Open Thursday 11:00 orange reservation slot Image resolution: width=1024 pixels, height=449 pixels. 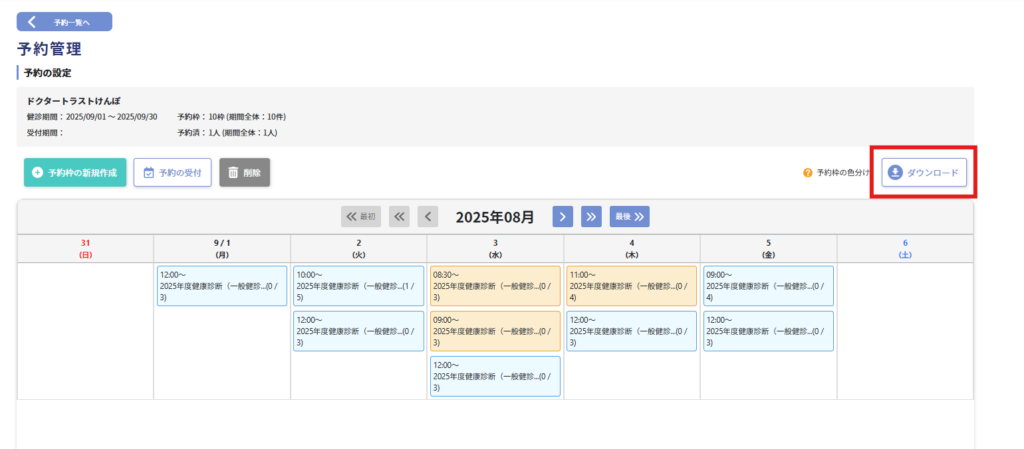631,285
